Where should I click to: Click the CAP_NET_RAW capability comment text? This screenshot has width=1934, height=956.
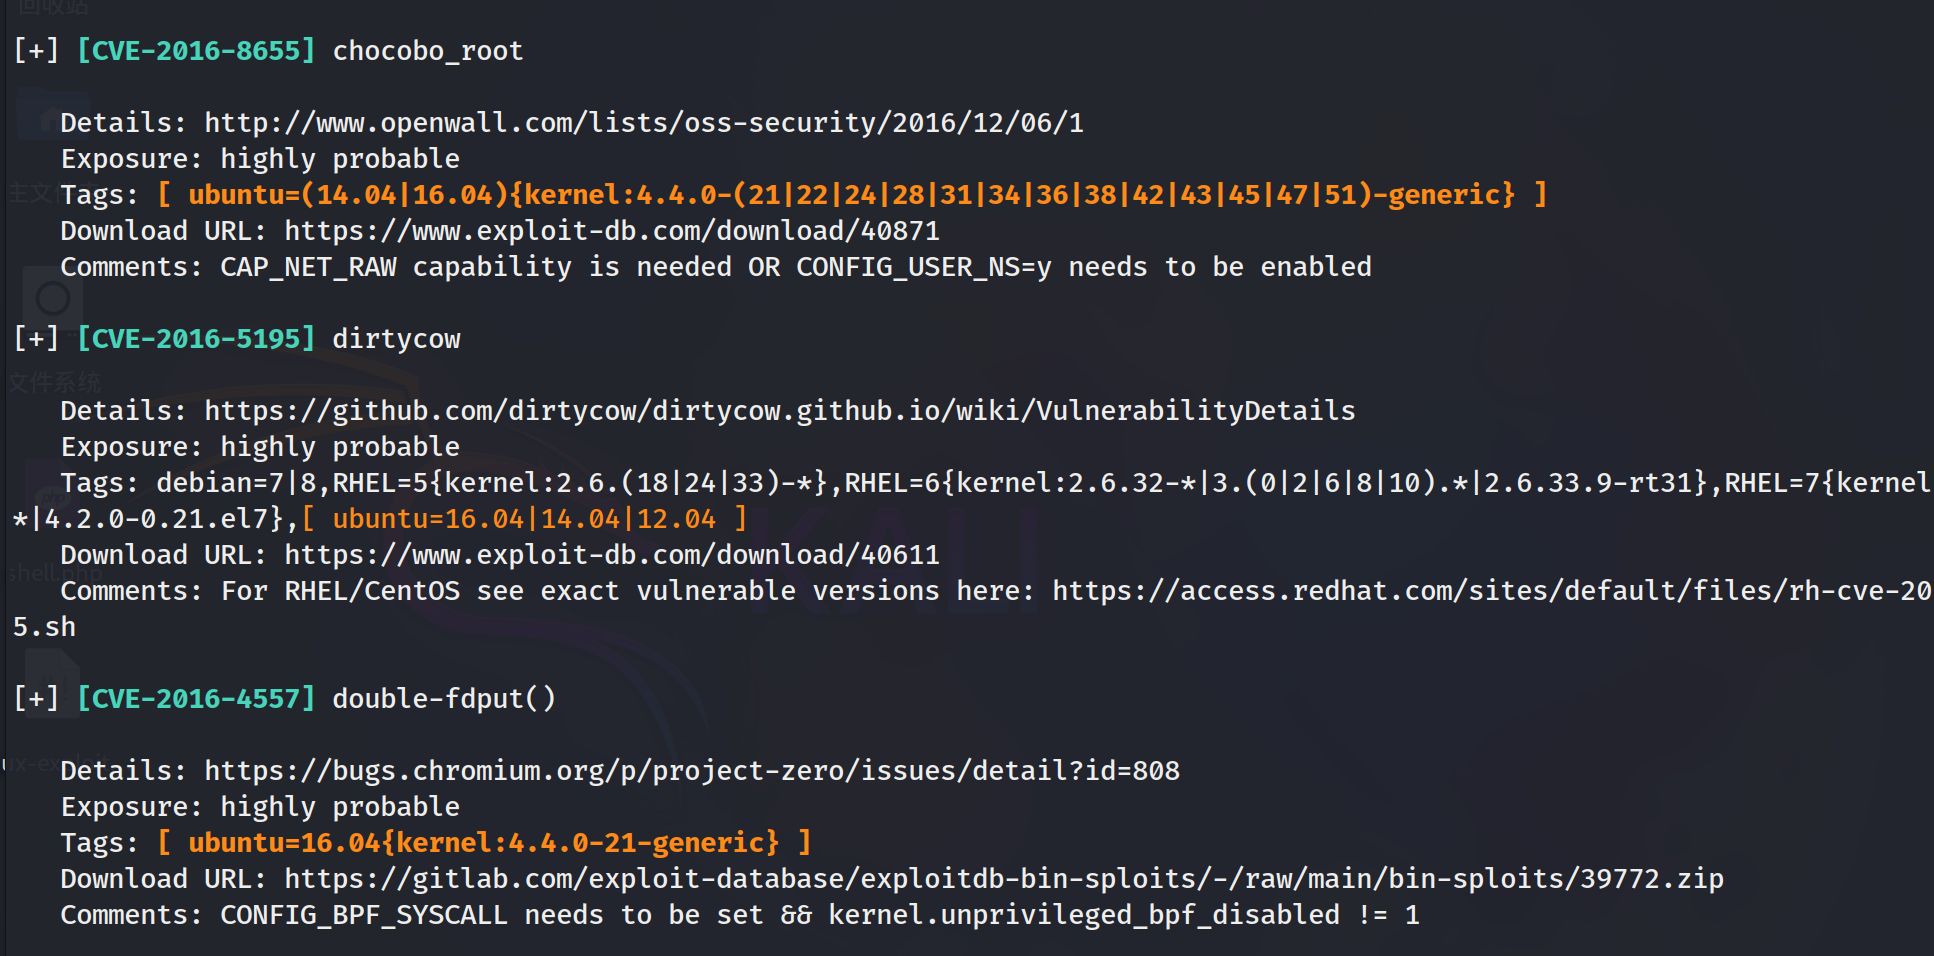796,267
